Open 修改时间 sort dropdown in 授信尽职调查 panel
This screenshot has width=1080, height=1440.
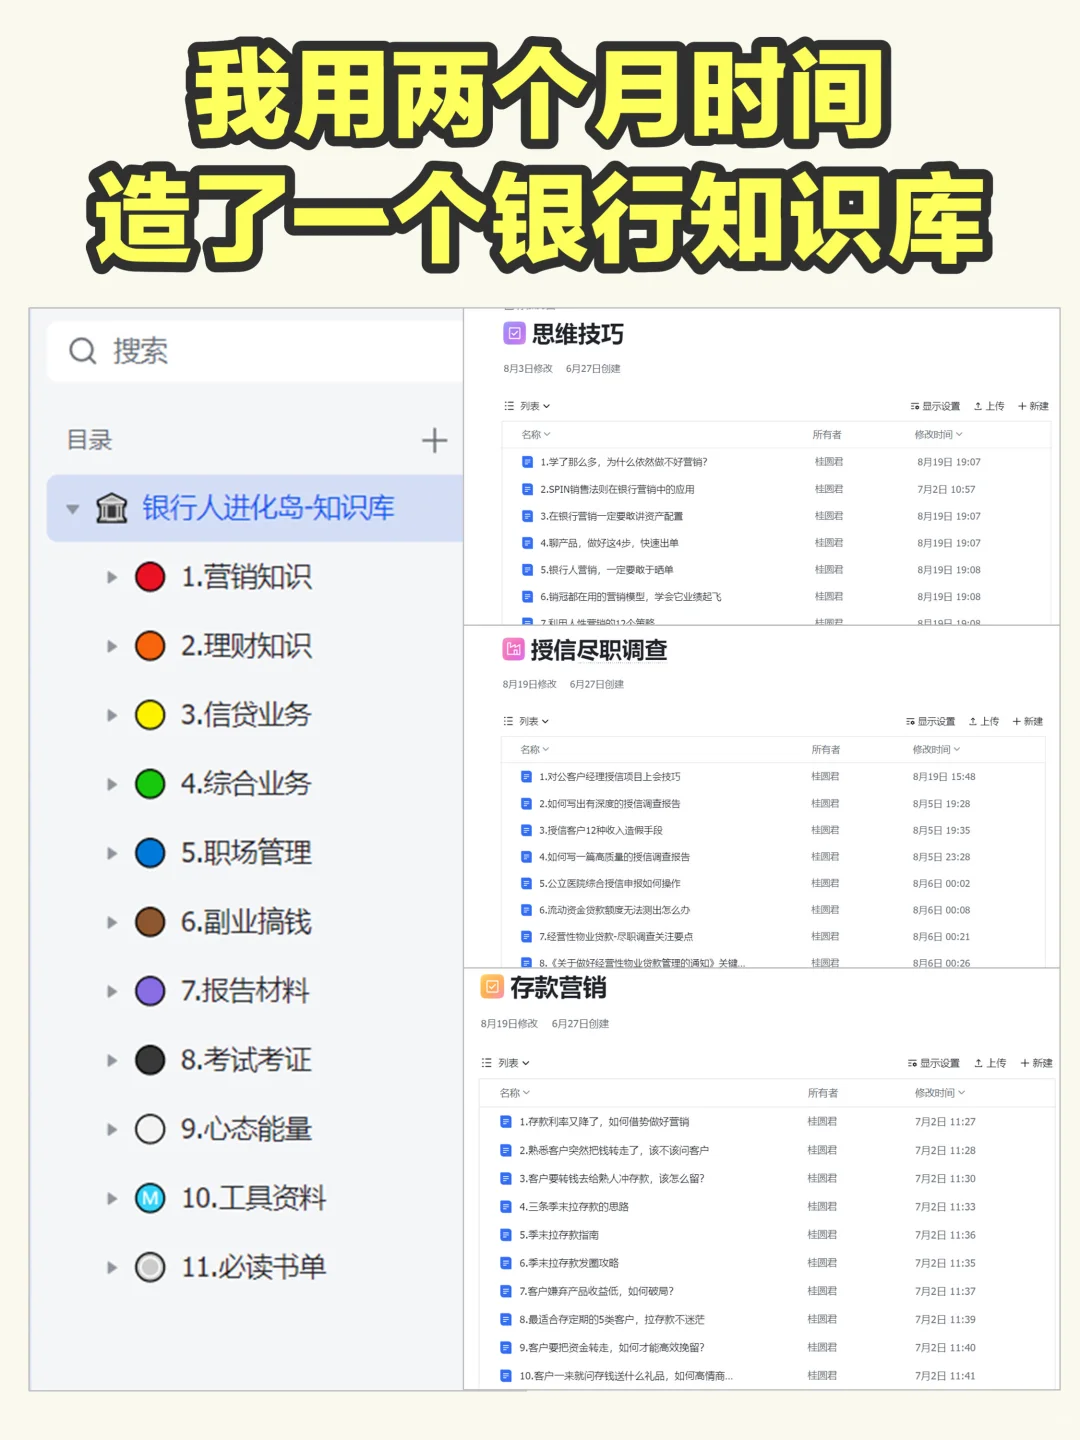936,749
